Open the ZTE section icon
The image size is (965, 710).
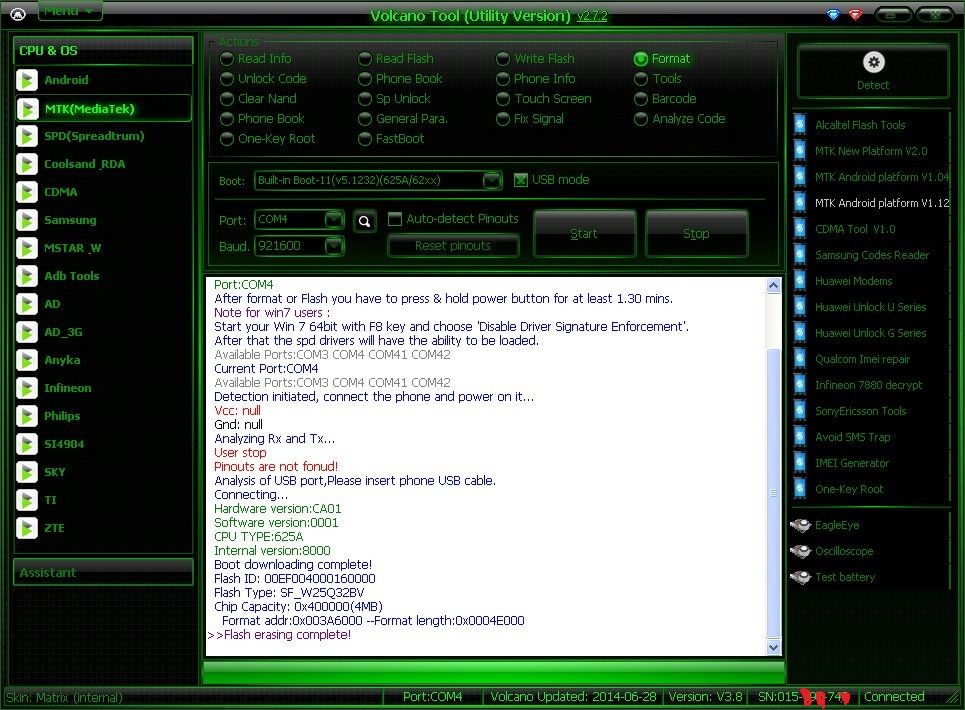coord(26,528)
